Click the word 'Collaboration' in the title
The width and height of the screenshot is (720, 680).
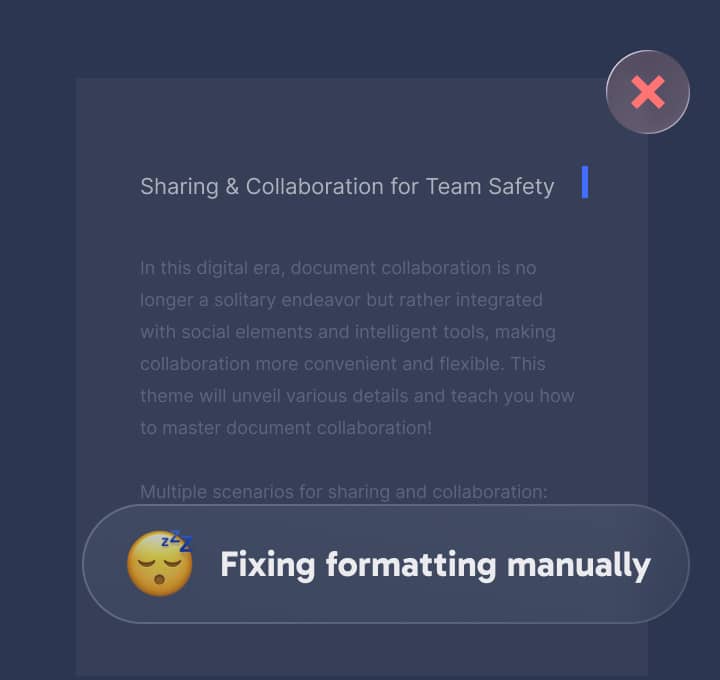coord(315,186)
